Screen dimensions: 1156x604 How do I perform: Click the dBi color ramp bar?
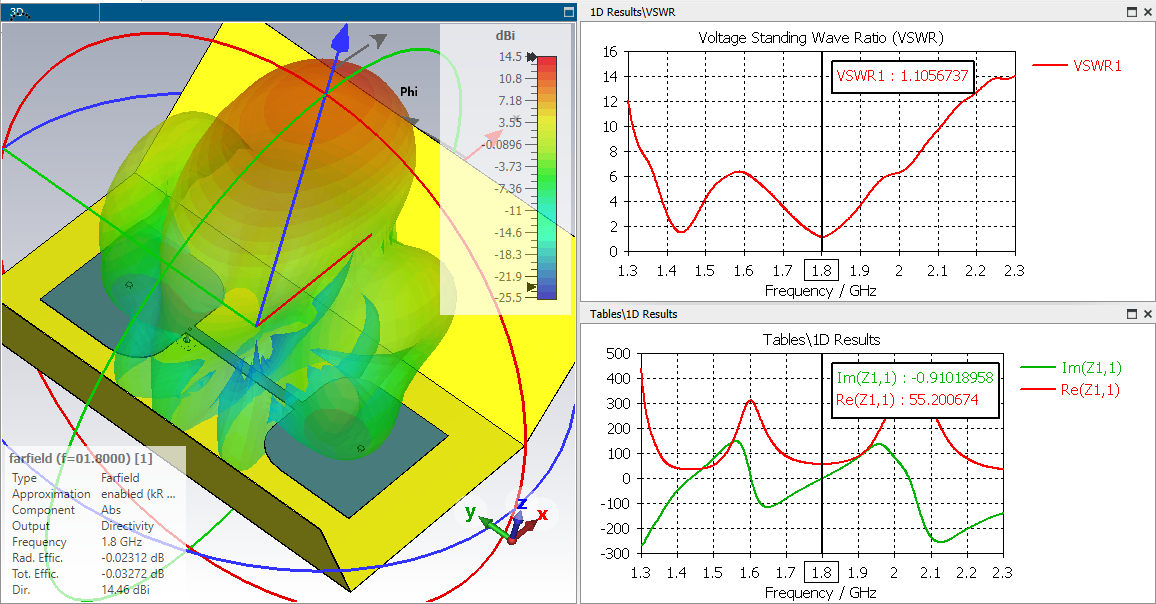(547, 177)
